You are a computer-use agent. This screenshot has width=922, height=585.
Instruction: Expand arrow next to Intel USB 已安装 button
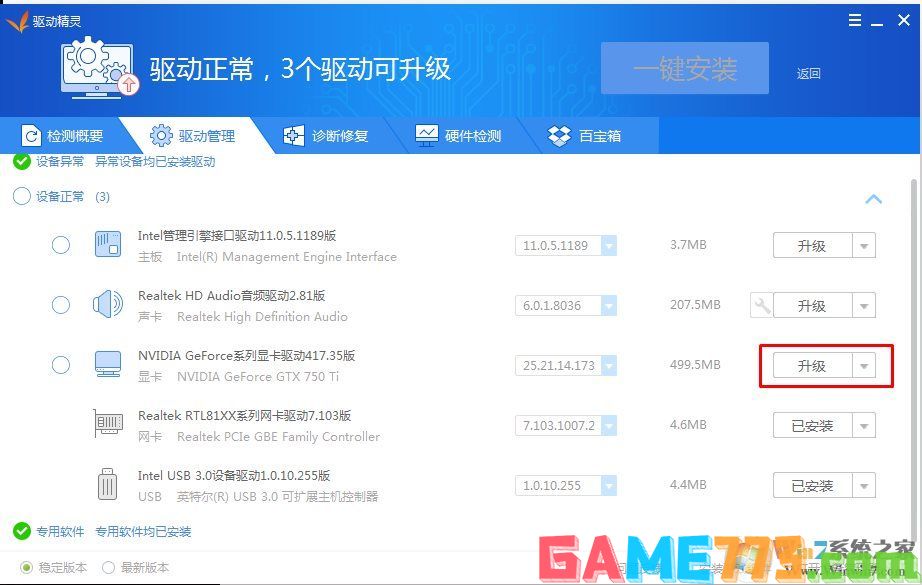[864, 486]
